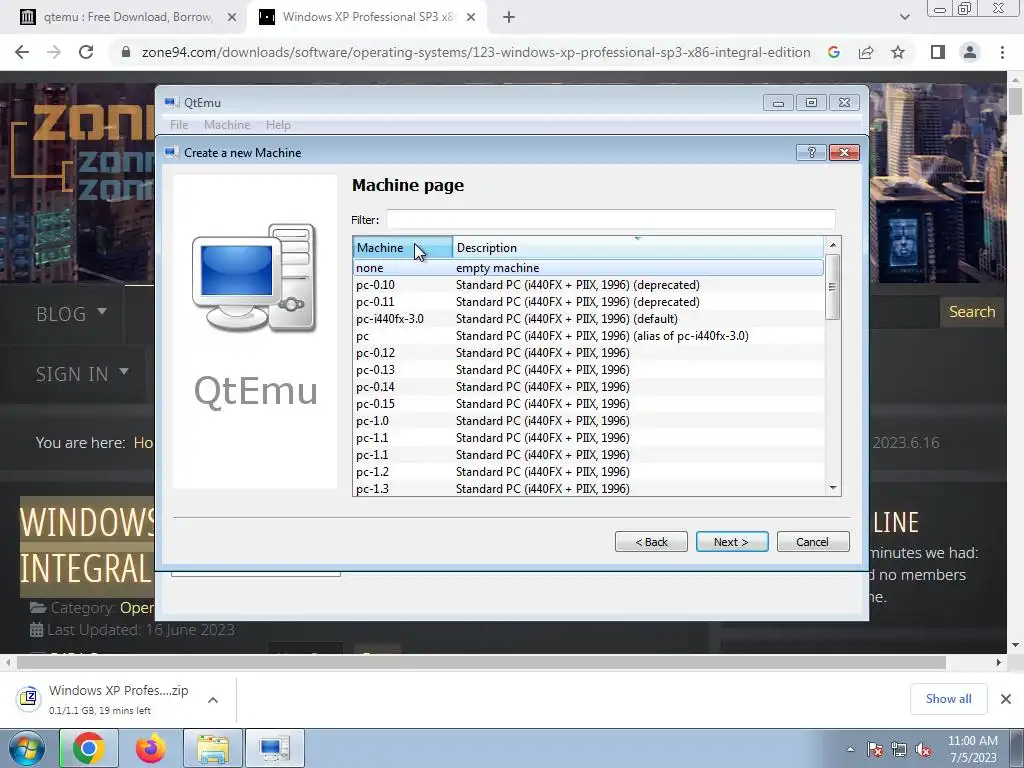Click machine list scroll up arrow
Viewport: 1024px width, 768px height.
click(833, 245)
